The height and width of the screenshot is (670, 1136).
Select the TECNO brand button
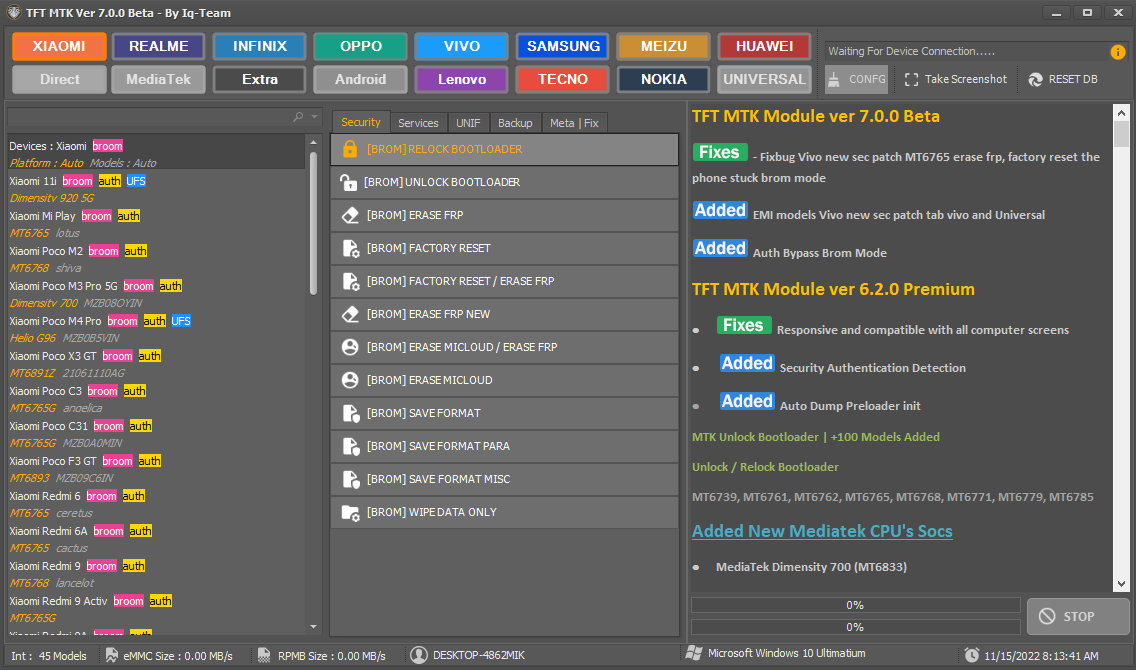pyautogui.click(x=563, y=79)
